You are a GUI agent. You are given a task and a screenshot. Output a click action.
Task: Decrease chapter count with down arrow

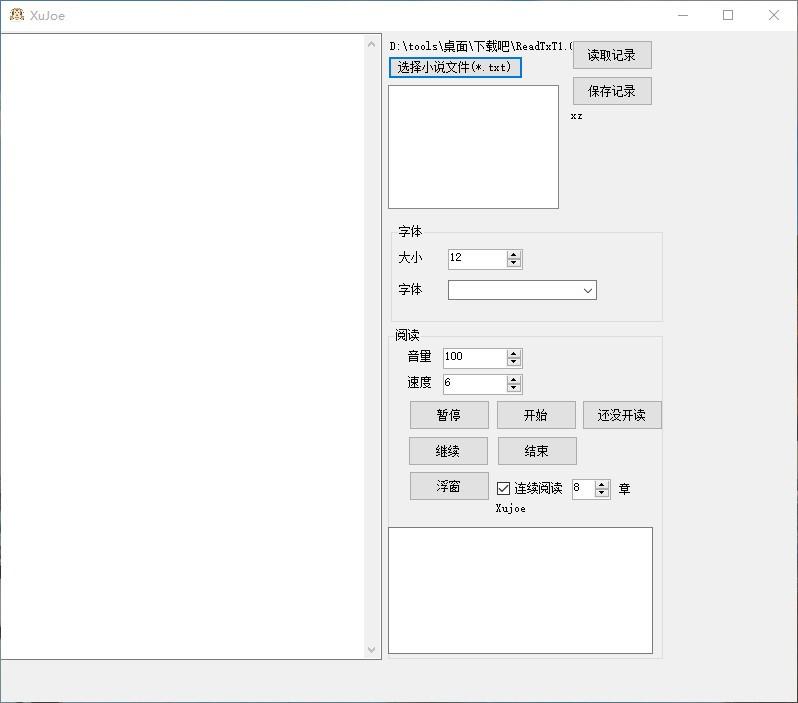tap(602, 493)
